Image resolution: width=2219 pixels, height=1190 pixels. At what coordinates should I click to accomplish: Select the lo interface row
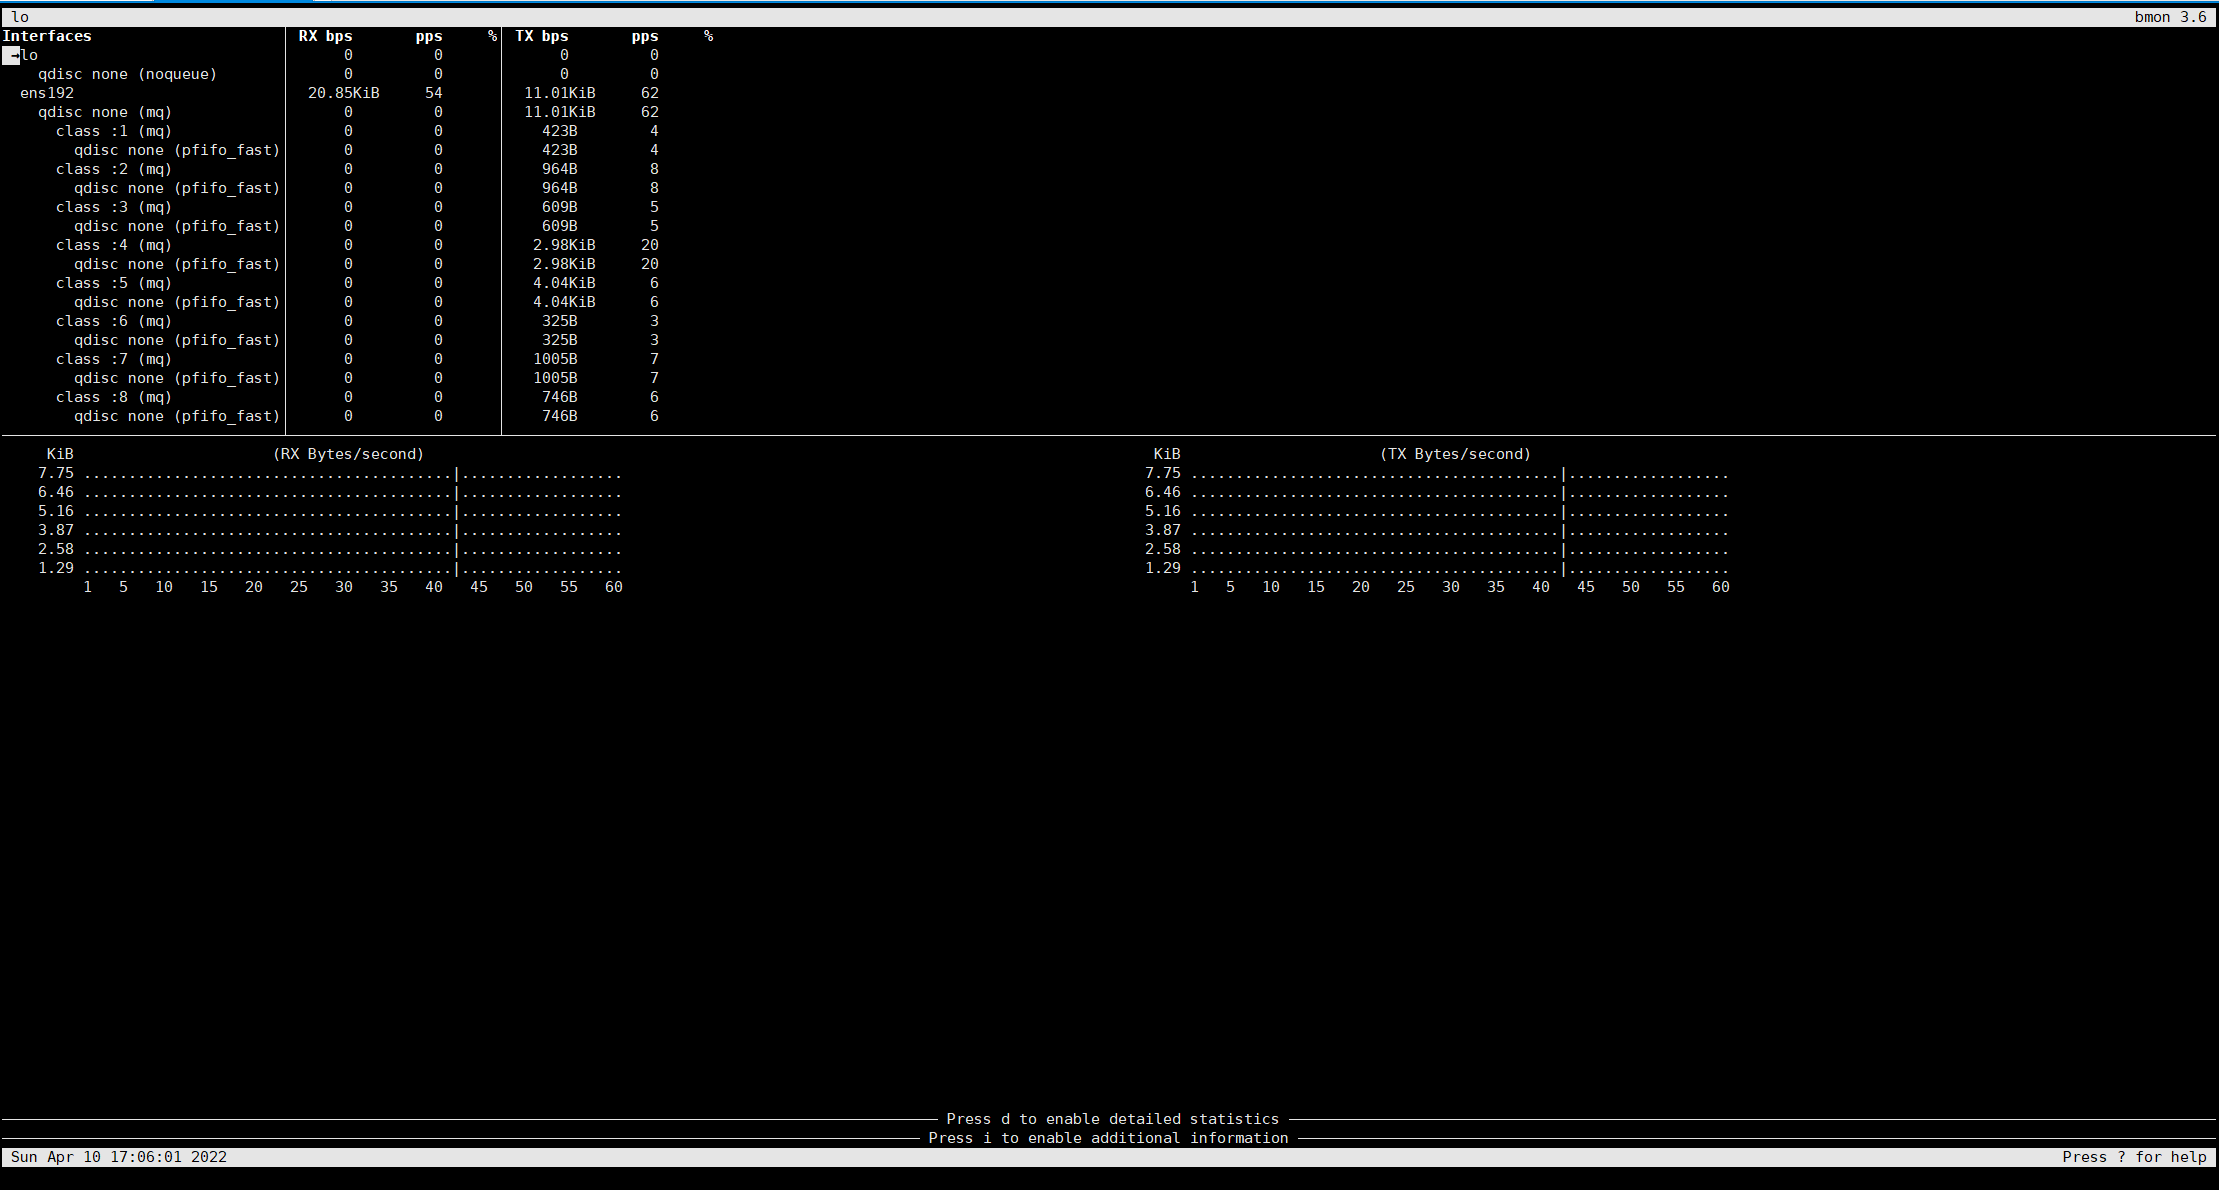click(29, 55)
